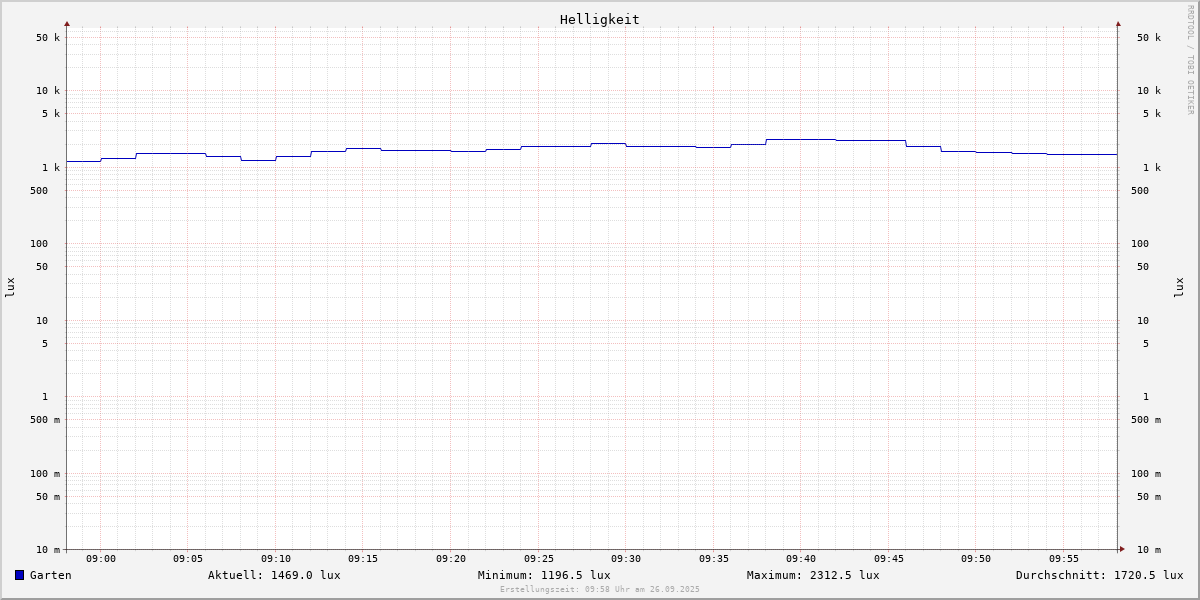
Task: Click the red arrow ending the time axis
Action: pos(1122,549)
